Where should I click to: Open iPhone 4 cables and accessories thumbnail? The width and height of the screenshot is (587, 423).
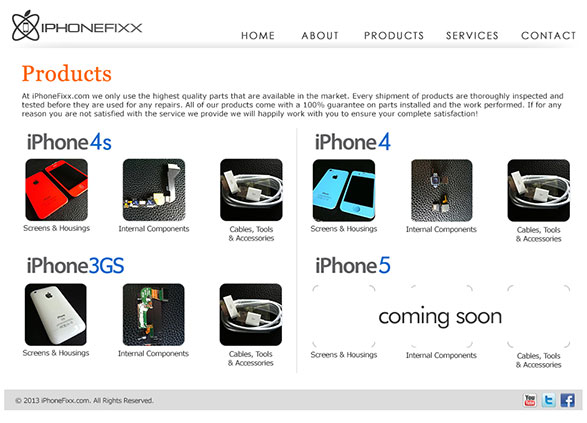click(539, 191)
